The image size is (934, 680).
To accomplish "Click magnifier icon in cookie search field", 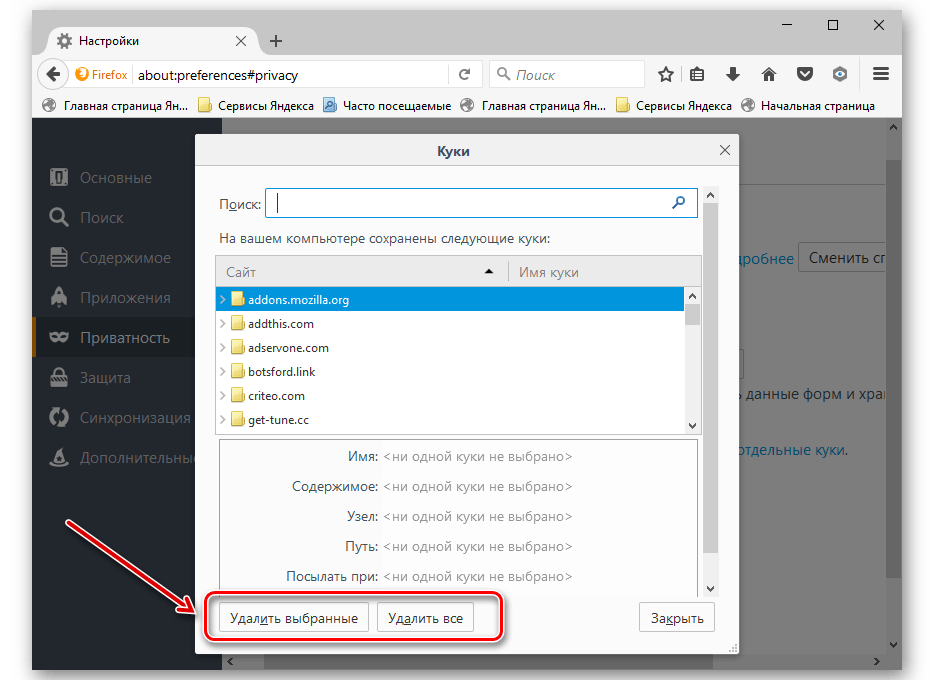I will tap(679, 203).
